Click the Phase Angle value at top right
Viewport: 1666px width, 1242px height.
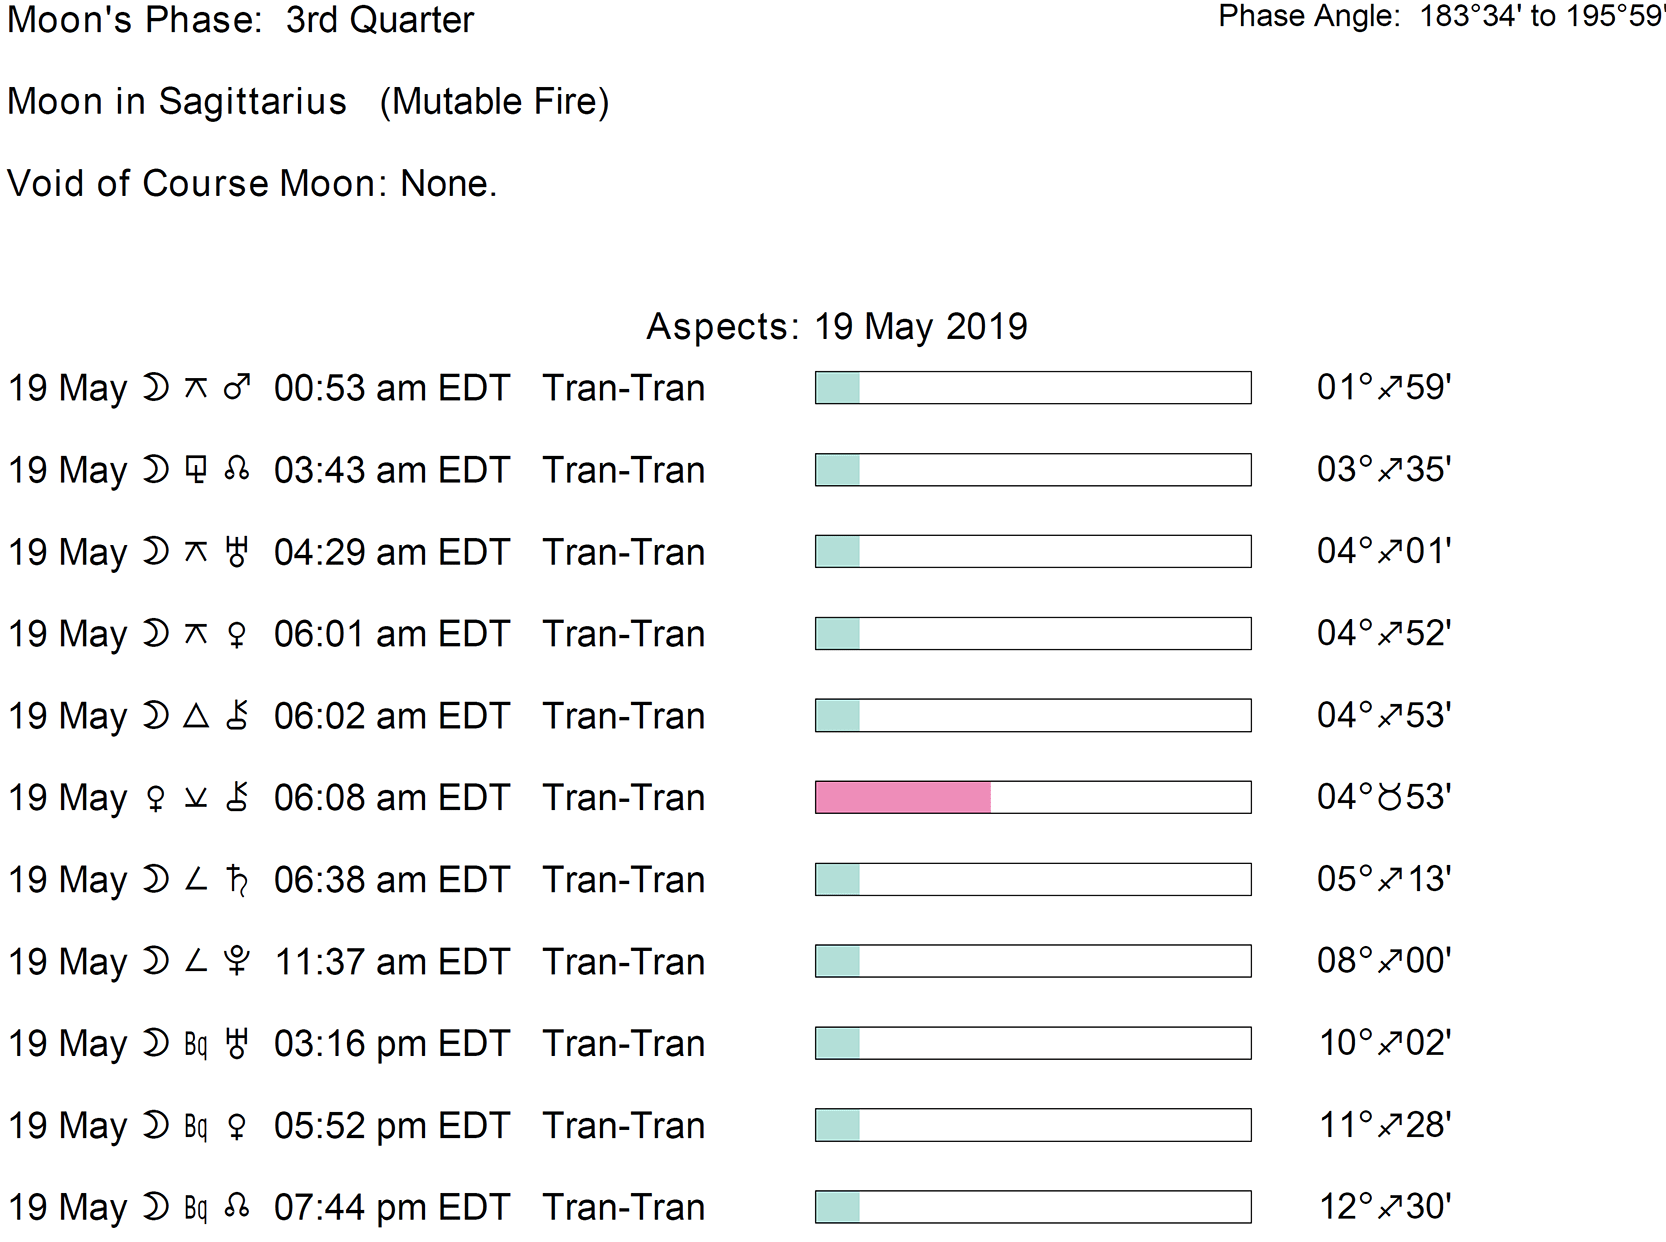coord(1540,17)
